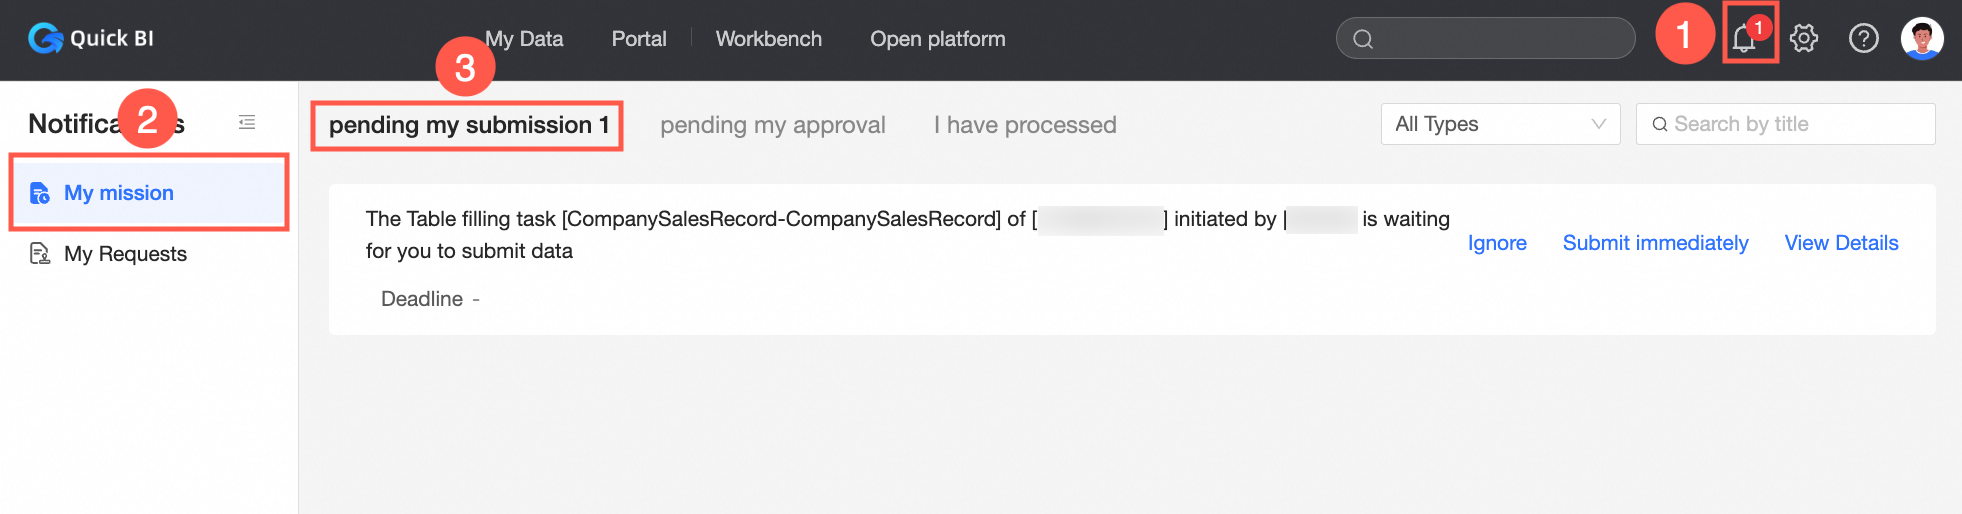
Task: Click the Ignore link
Action: (x=1497, y=243)
